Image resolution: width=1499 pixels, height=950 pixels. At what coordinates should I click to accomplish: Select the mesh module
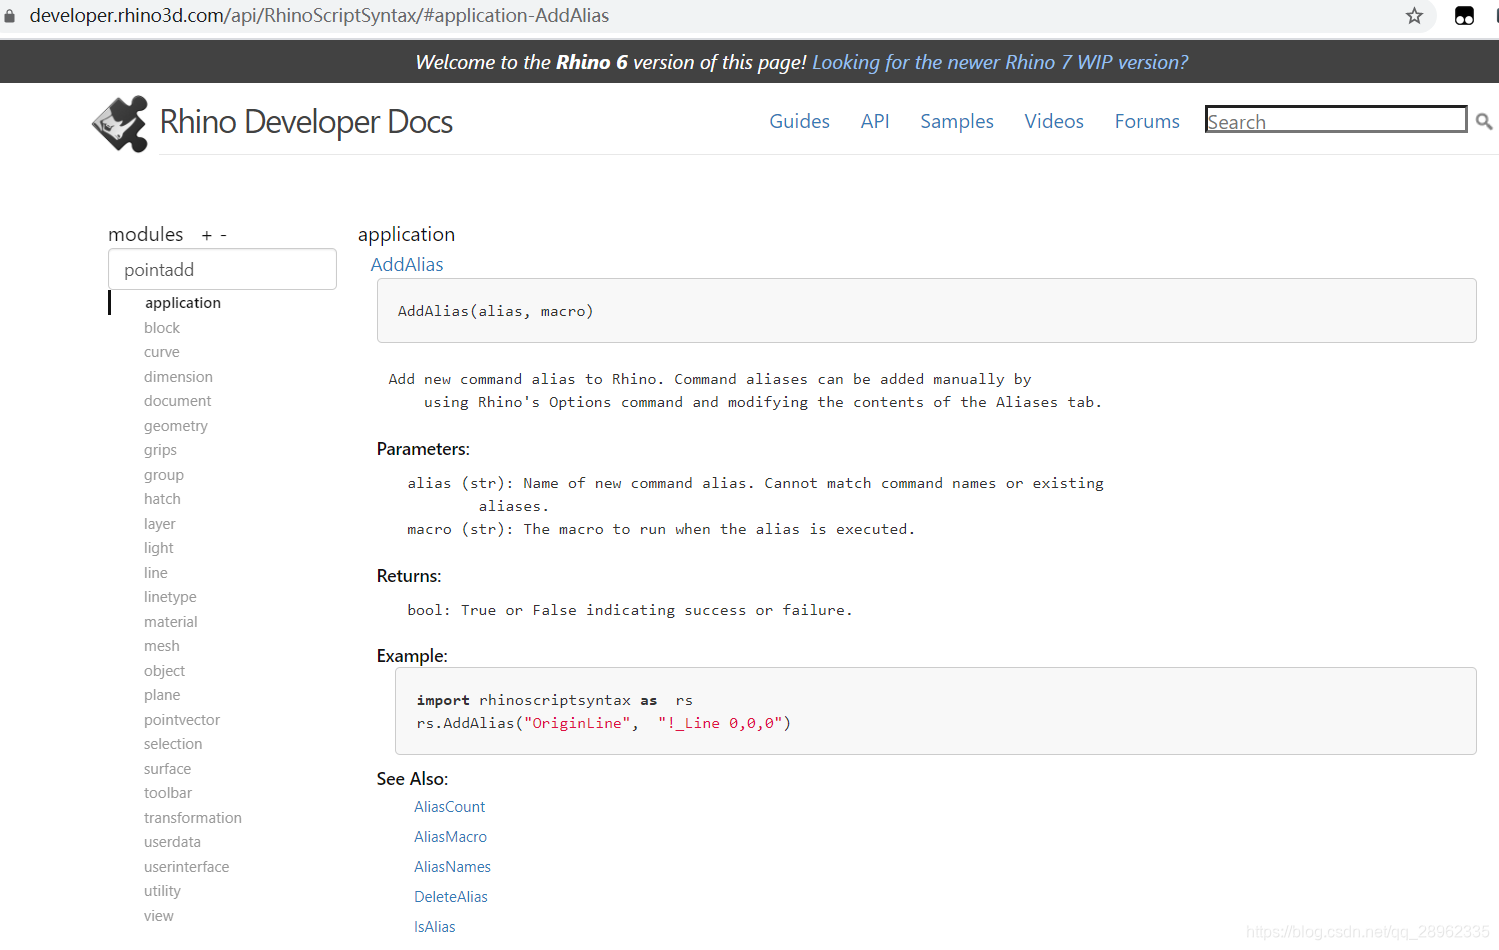(162, 646)
